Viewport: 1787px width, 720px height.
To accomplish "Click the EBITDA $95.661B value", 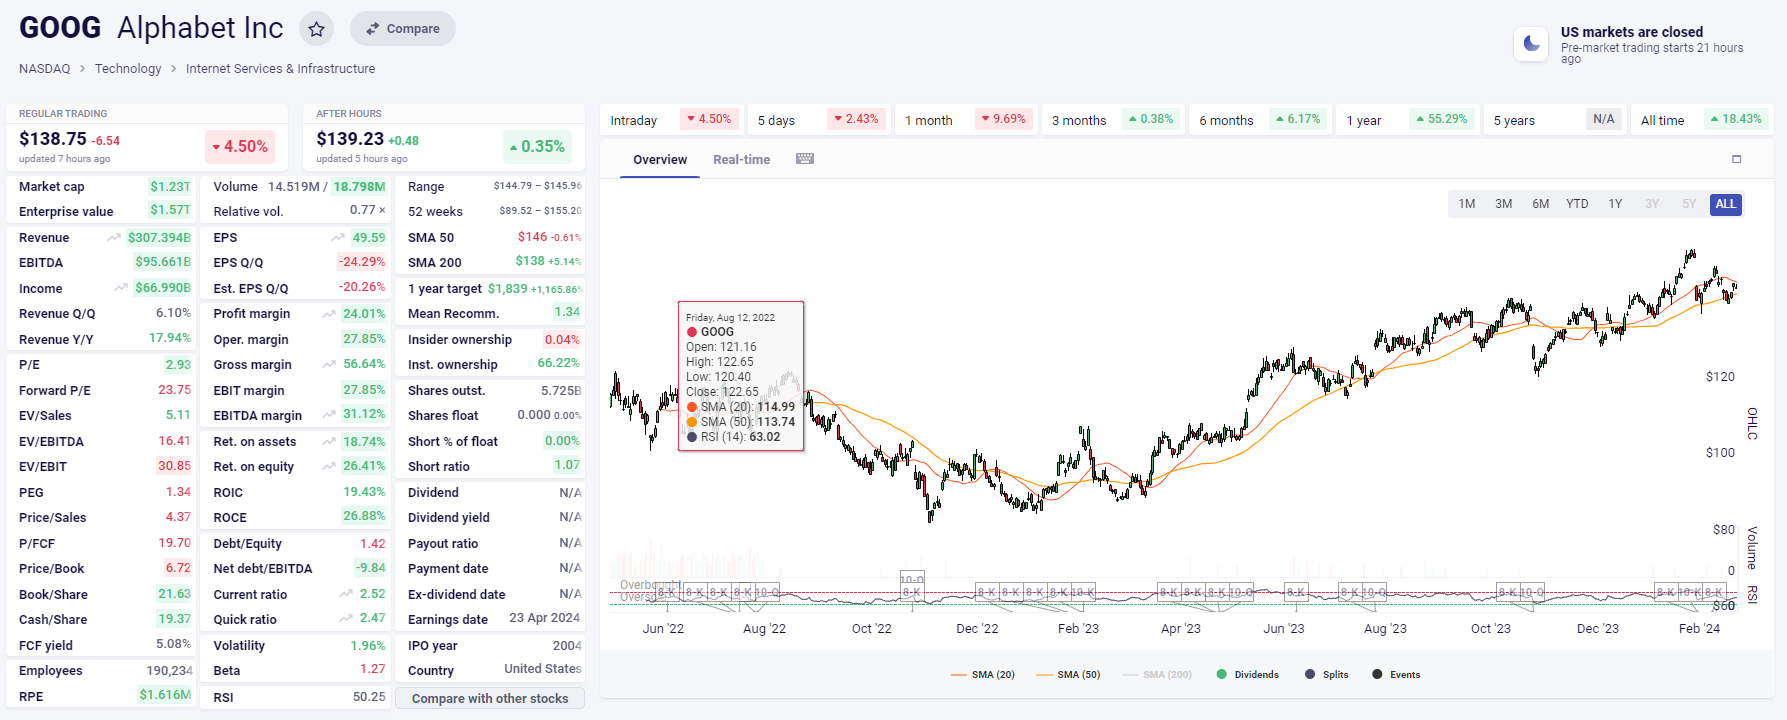I will 163,262.
